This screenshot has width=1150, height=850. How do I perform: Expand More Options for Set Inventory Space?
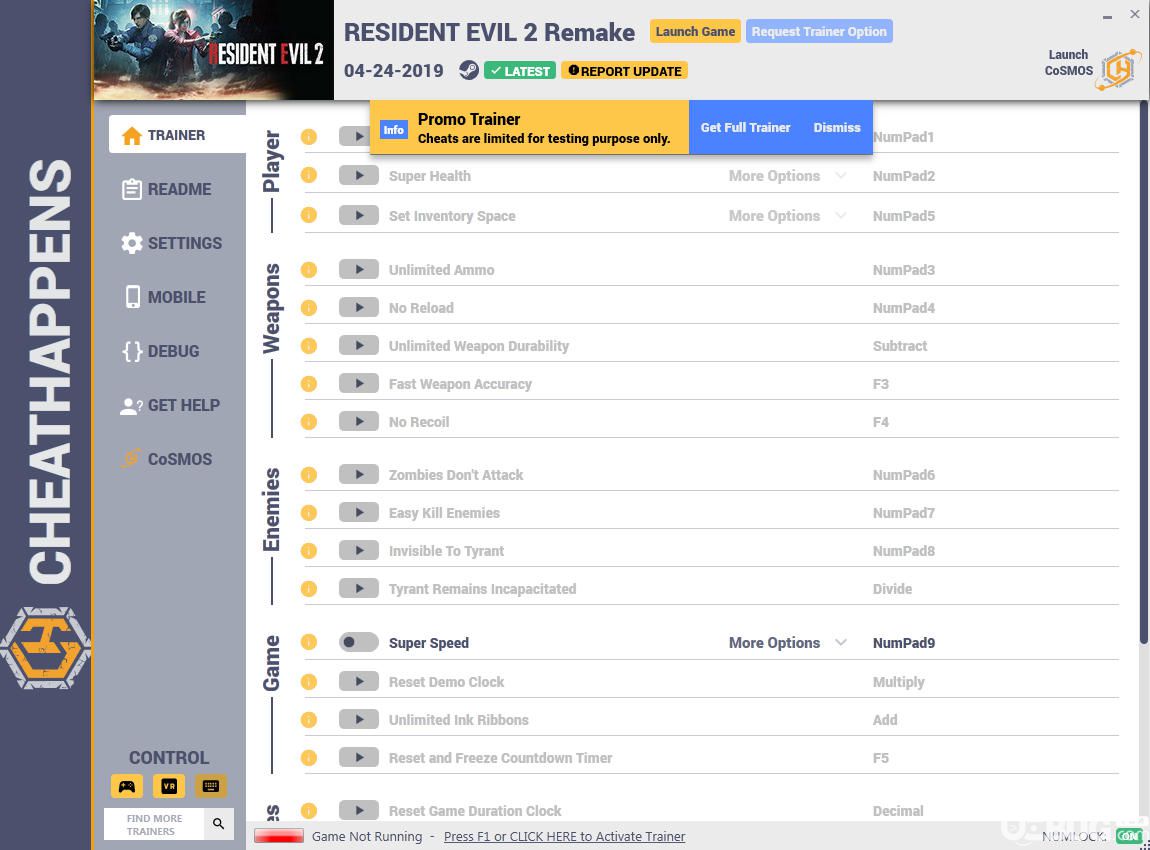point(788,216)
